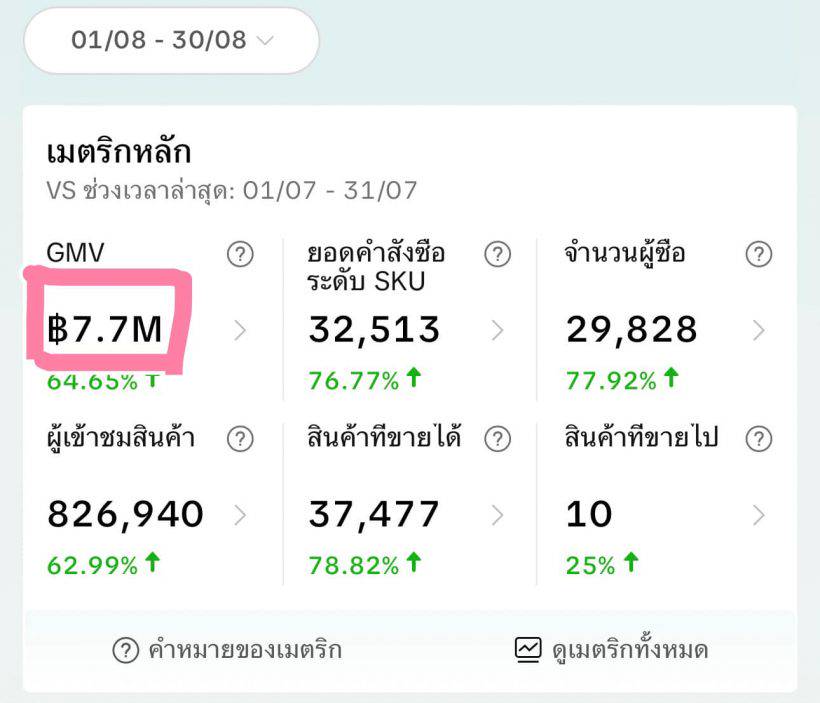
Task: Click the chart icon beside ดูเมตริกทั้งหมด
Action: [528, 650]
